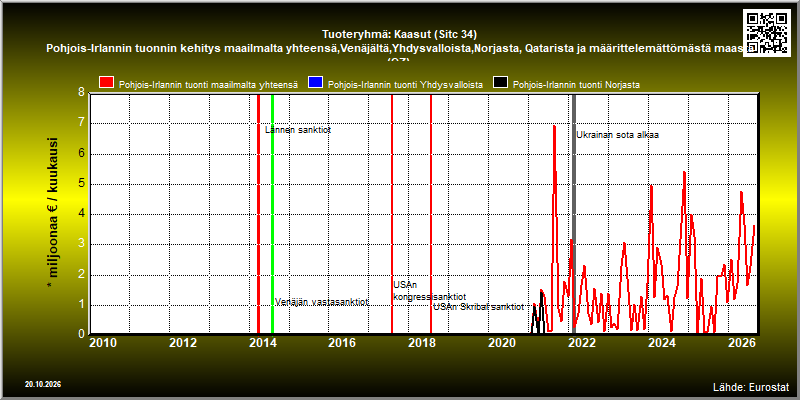The width and height of the screenshot is (800, 400).
Task: Click the x-axis label 2024
Action: point(661,343)
